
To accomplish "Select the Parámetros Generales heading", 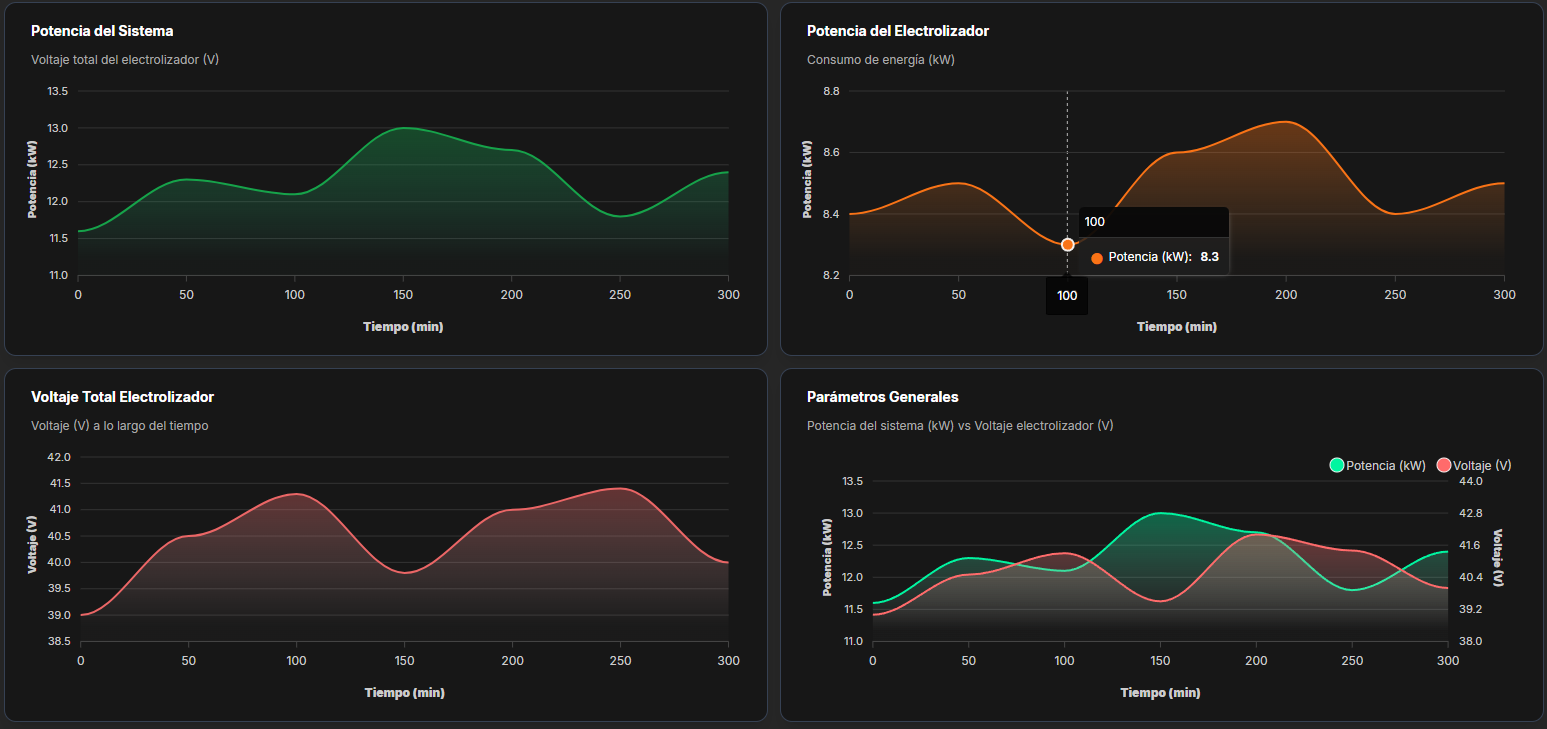I will tap(882, 397).
